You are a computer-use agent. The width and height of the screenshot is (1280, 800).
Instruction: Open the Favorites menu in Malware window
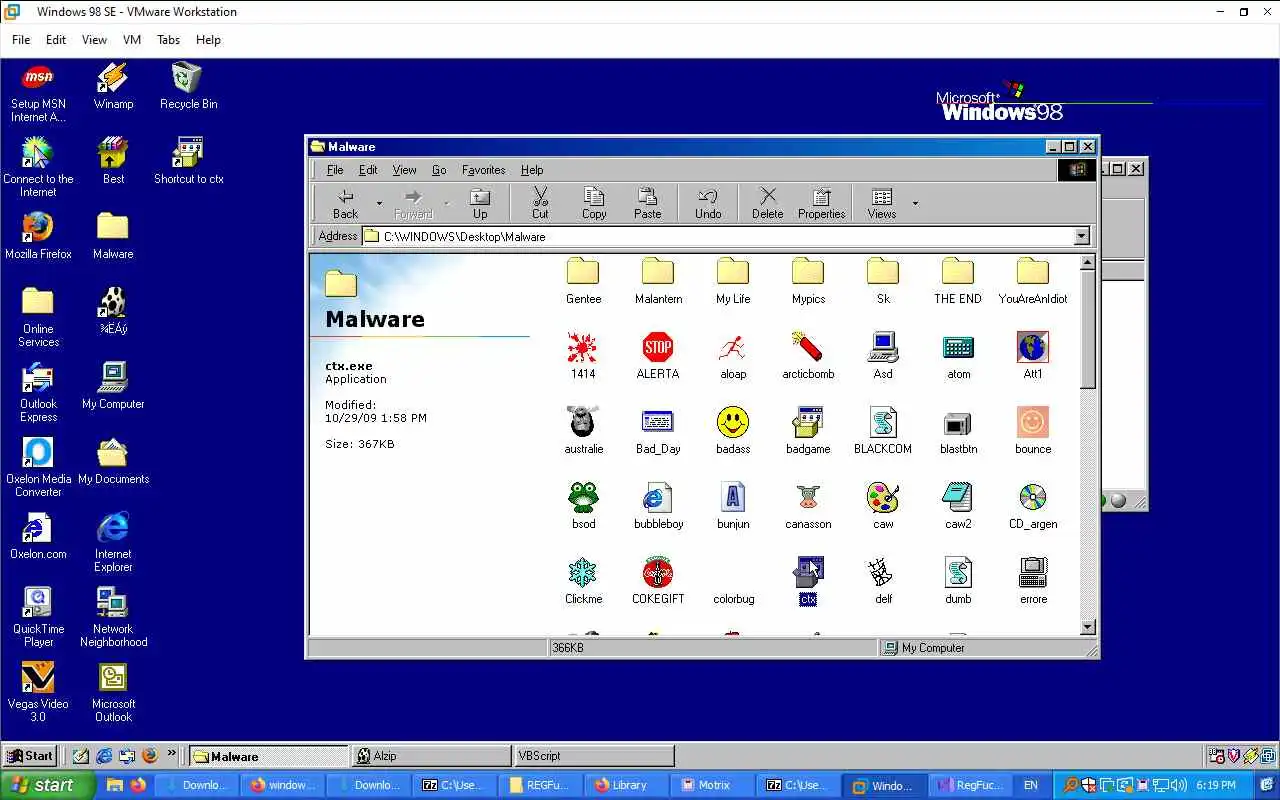pyautogui.click(x=483, y=170)
